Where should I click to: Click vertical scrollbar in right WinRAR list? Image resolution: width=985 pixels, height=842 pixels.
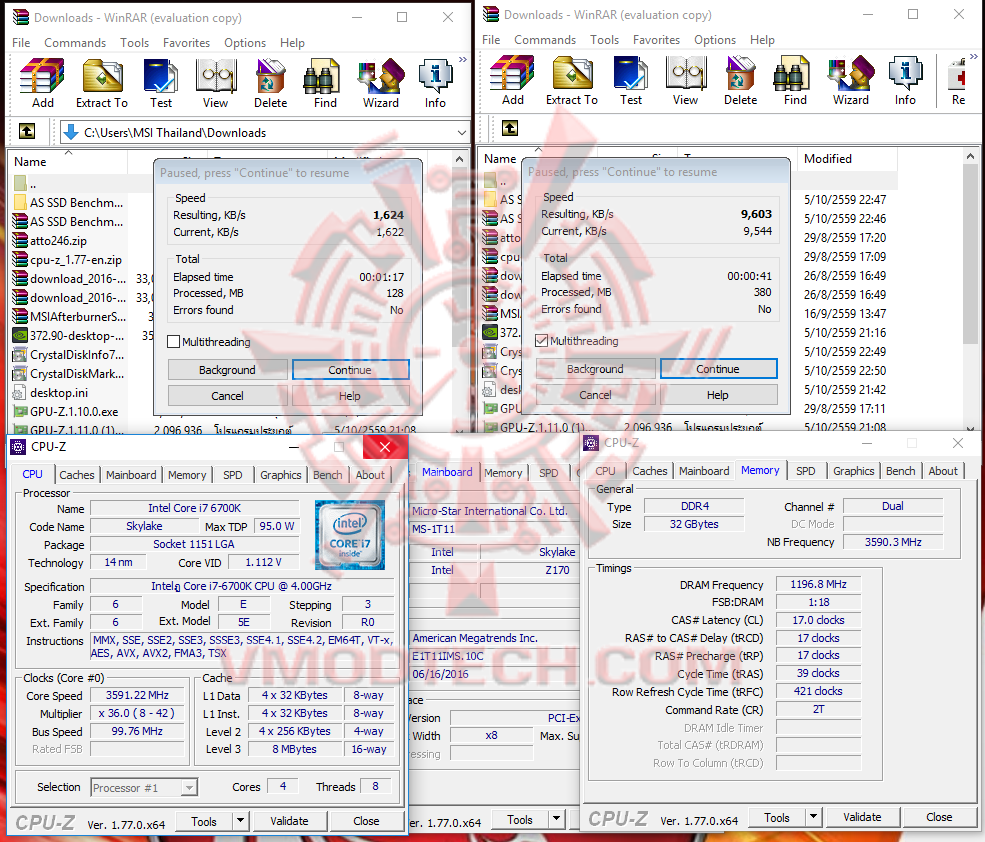click(x=971, y=255)
